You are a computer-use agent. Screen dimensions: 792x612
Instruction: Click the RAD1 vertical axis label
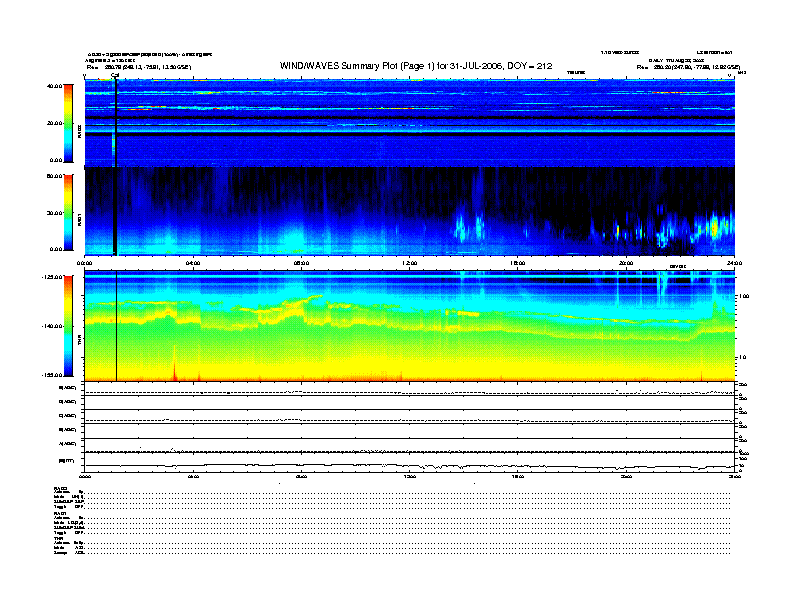[x=79, y=219]
